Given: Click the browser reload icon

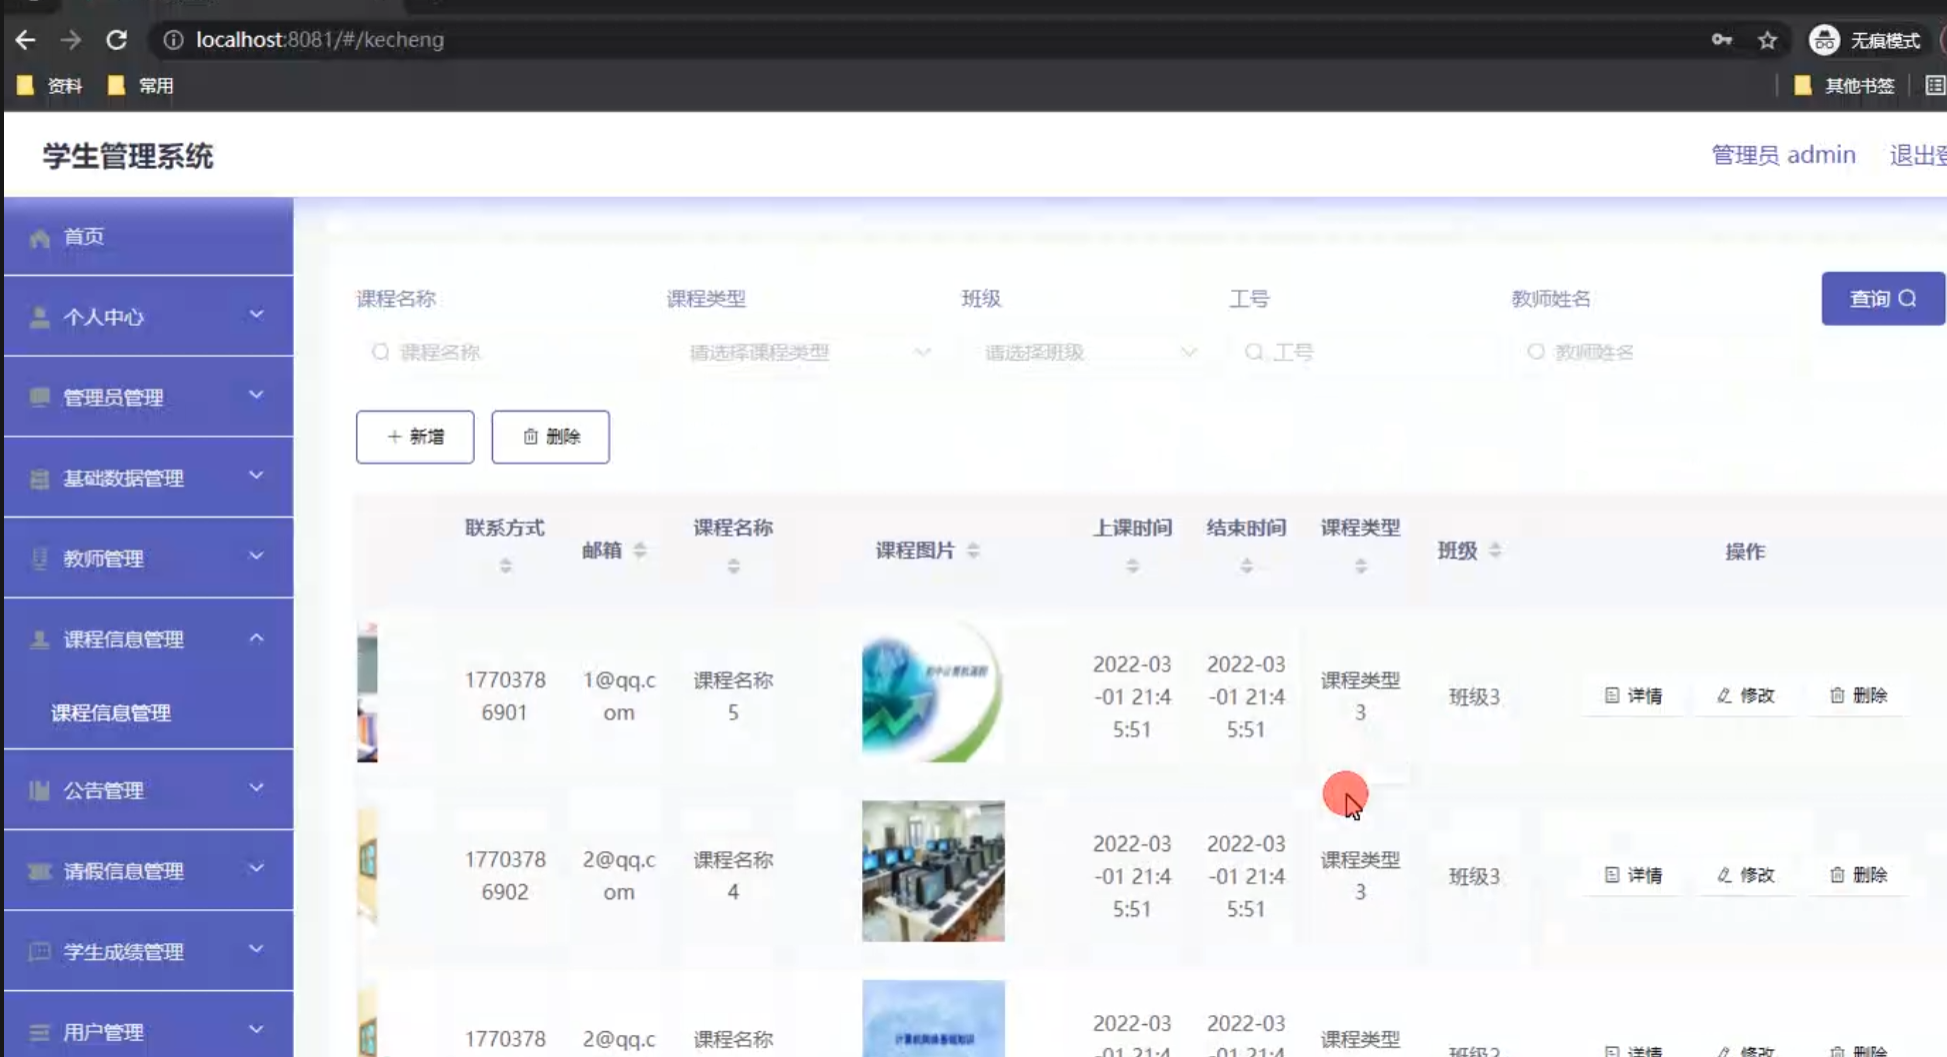Looking at the screenshot, I should point(117,40).
